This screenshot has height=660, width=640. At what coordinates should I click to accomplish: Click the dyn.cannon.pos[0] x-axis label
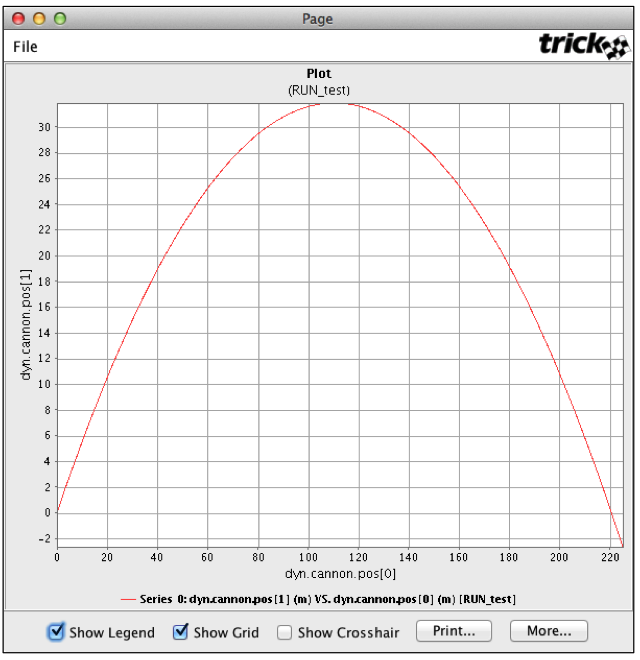click(340, 574)
